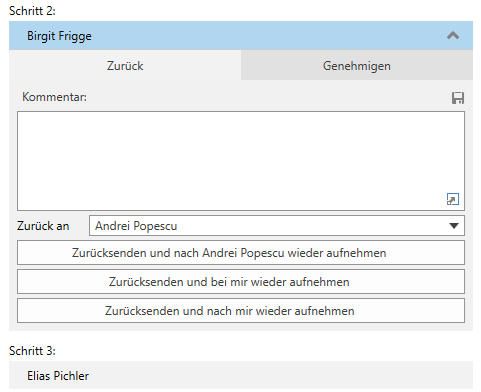Switch to the Genehmigen tab
The width and height of the screenshot is (481, 392).
click(x=357, y=65)
